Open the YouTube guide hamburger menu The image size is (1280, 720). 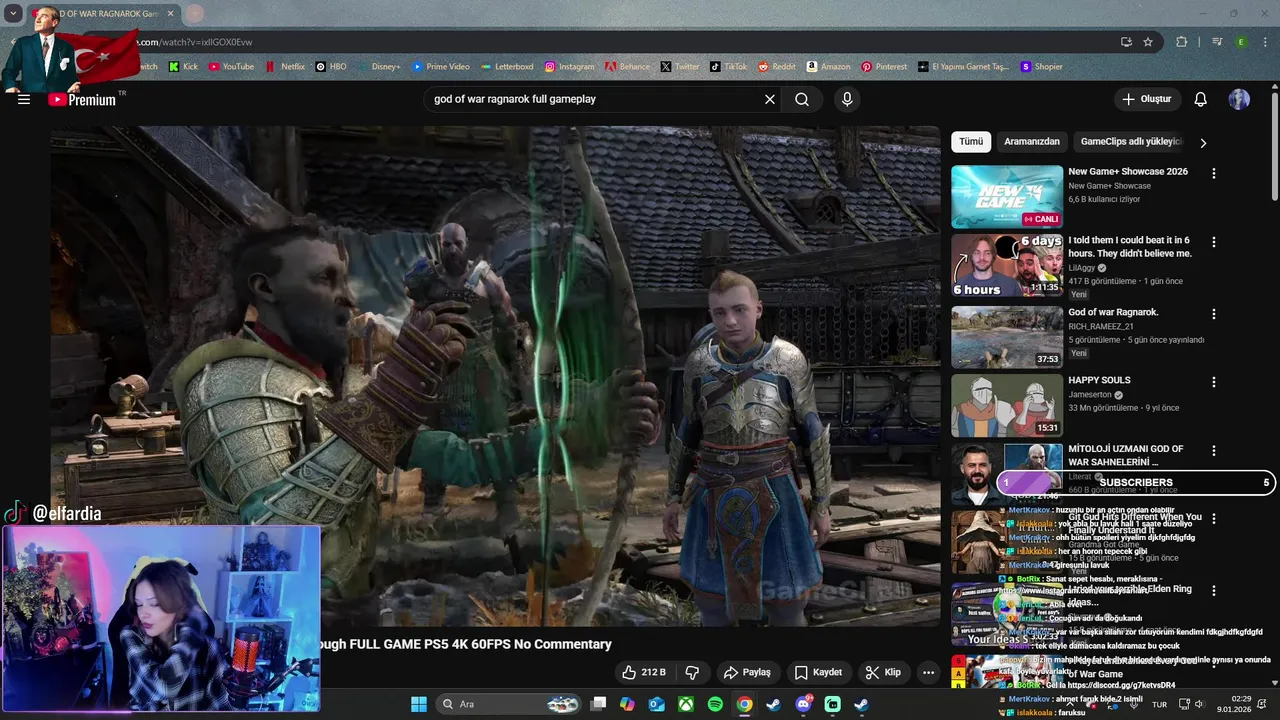point(24,99)
